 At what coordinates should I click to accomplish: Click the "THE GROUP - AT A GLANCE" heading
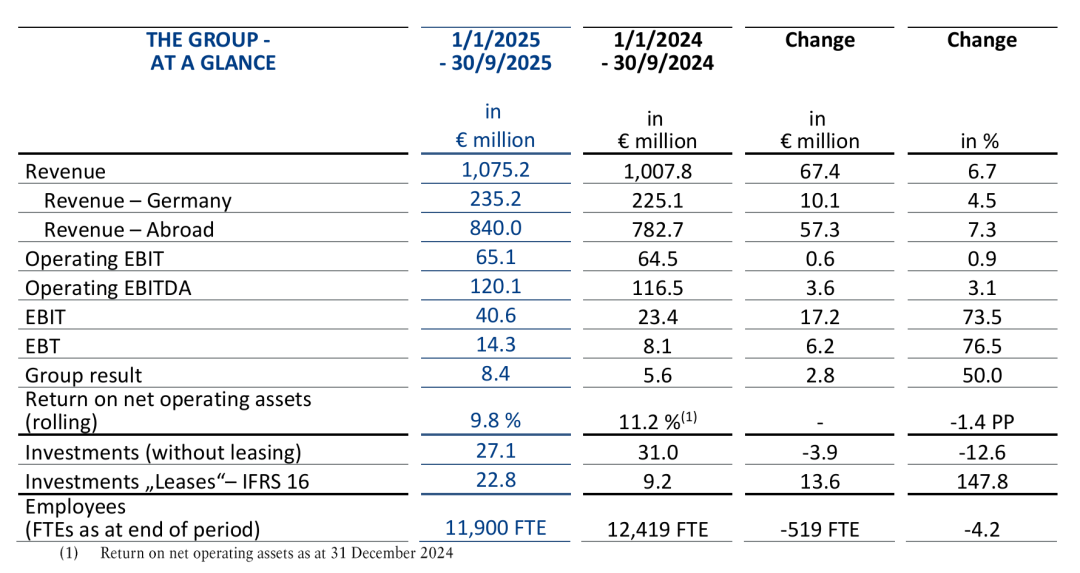tap(211, 52)
